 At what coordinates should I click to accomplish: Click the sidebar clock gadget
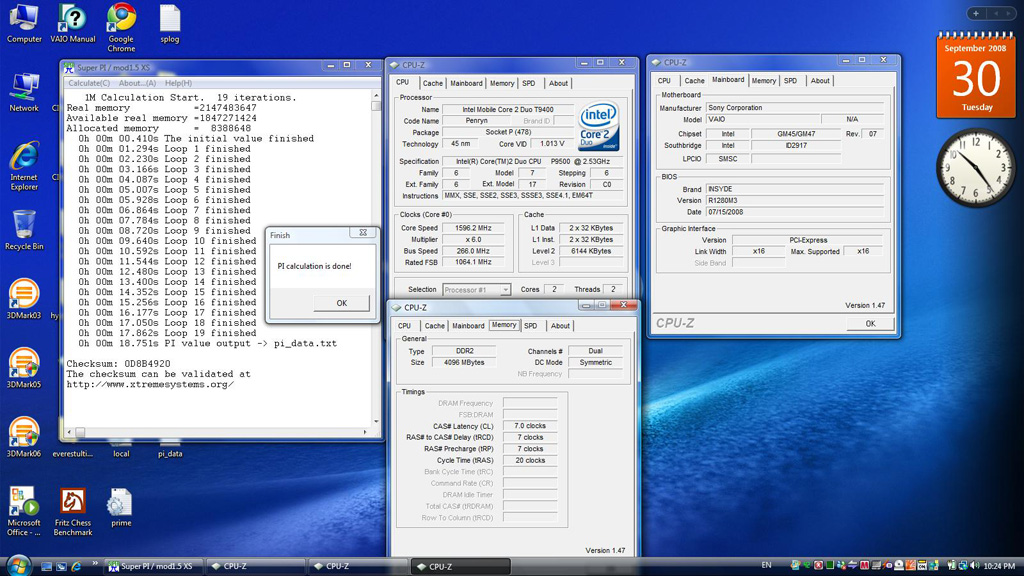pyautogui.click(x=975, y=168)
